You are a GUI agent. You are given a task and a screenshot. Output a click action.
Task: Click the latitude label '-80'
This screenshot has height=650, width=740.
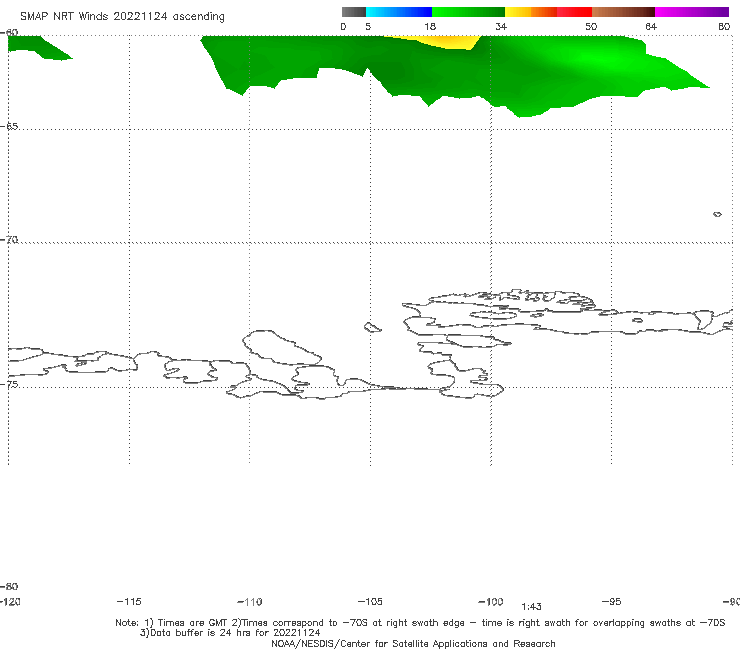point(9,586)
